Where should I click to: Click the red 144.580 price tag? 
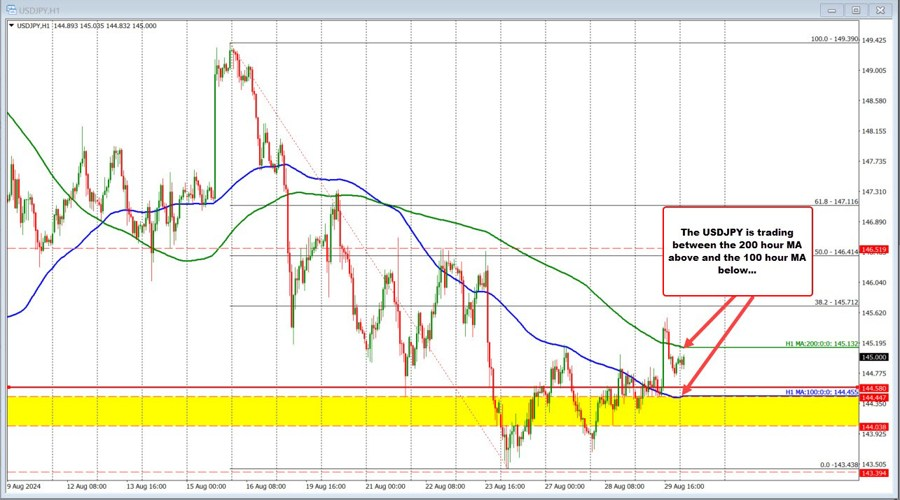(874, 389)
